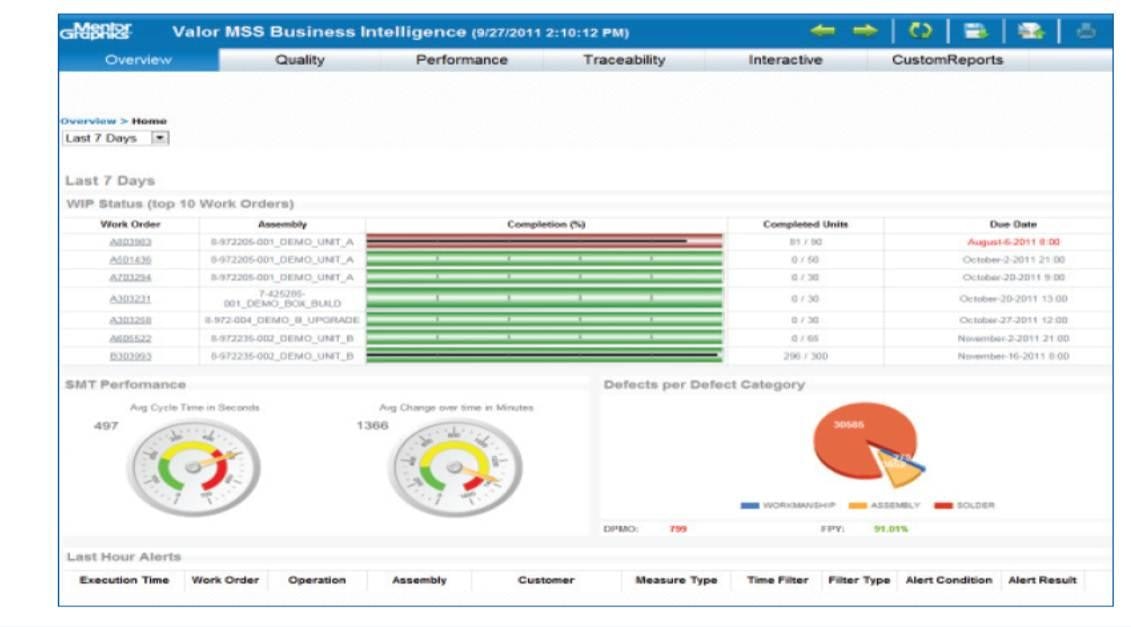Click the print icon in header
The height and width of the screenshot is (627, 1131).
tap(1086, 31)
